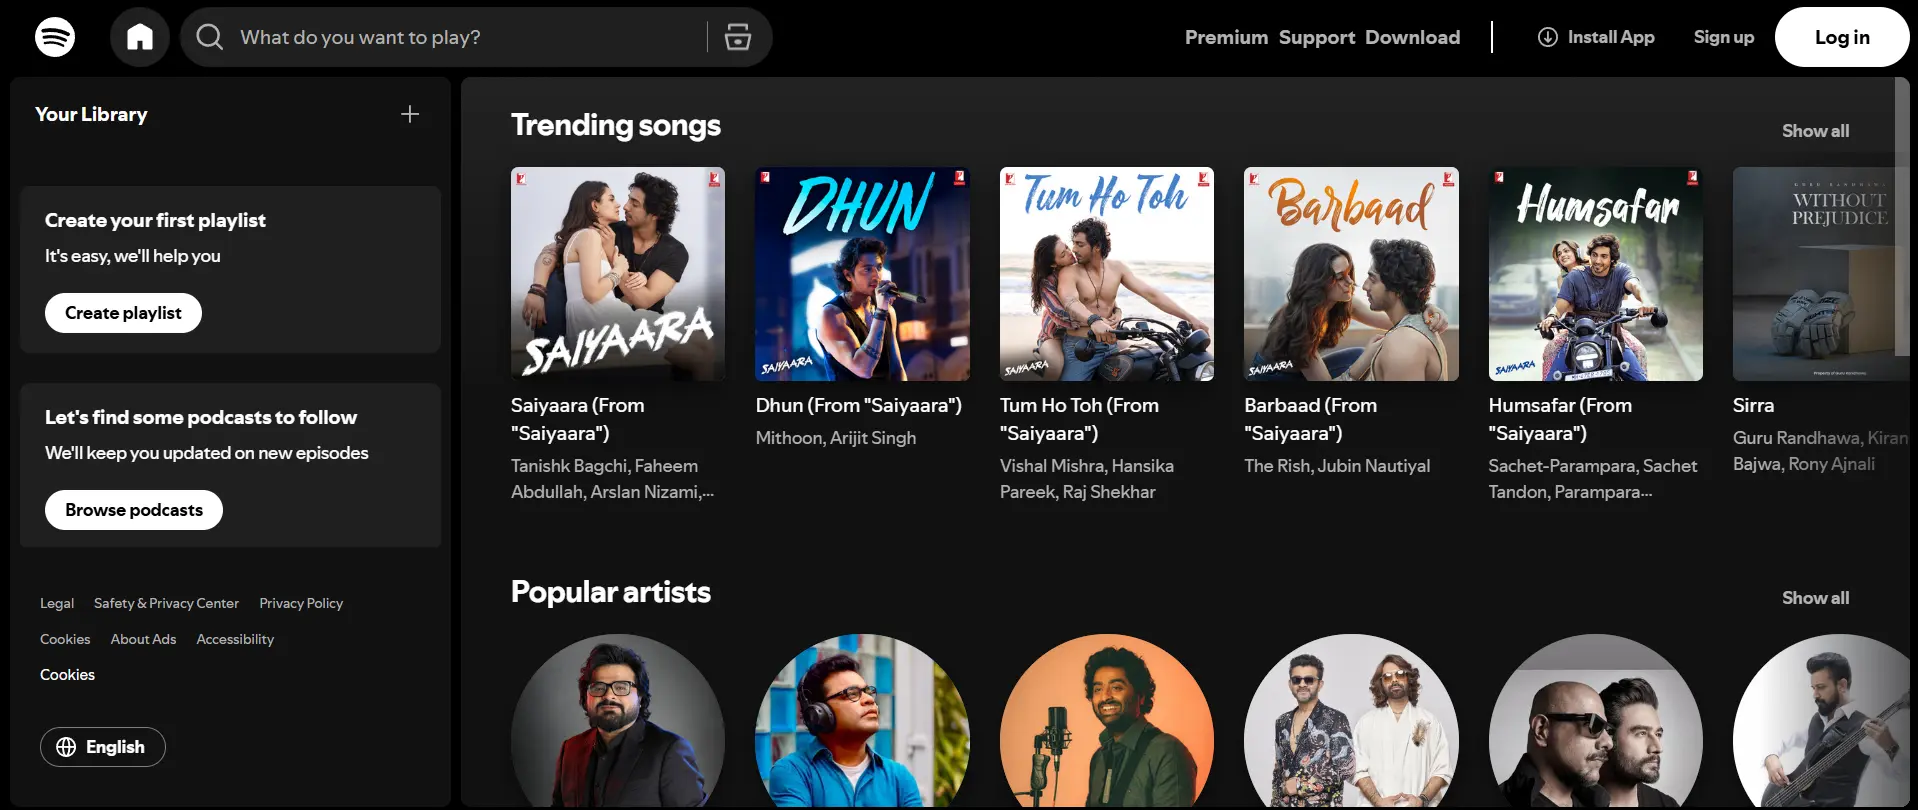Open the bald and bearded duo artist

click(x=1596, y=720)
